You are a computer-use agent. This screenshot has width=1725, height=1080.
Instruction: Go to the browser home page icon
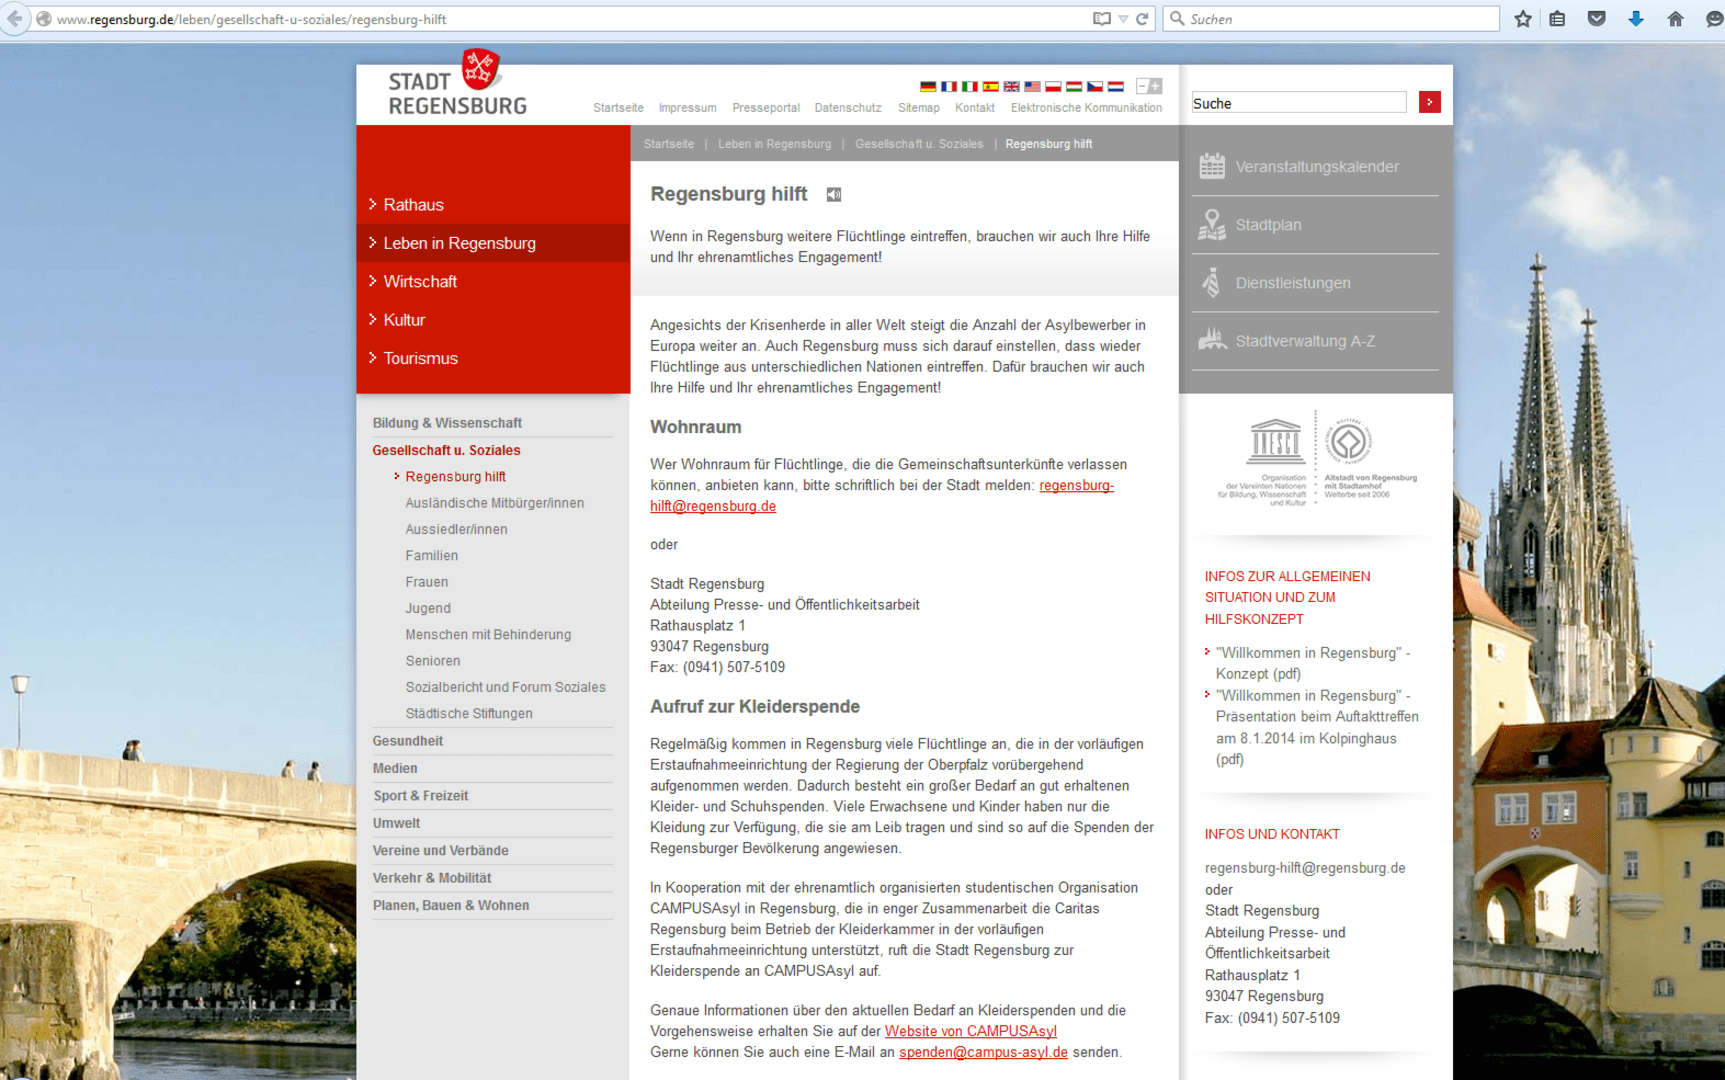(x=1675, y=19)
